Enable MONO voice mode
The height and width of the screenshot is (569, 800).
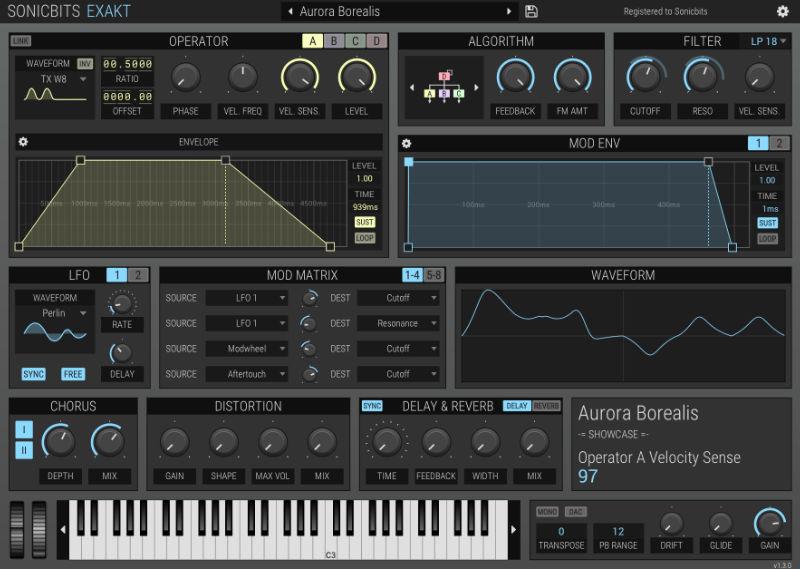click(x=547, y=512)
